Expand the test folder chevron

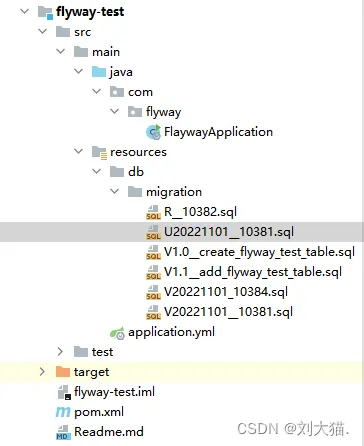(60, 351)
